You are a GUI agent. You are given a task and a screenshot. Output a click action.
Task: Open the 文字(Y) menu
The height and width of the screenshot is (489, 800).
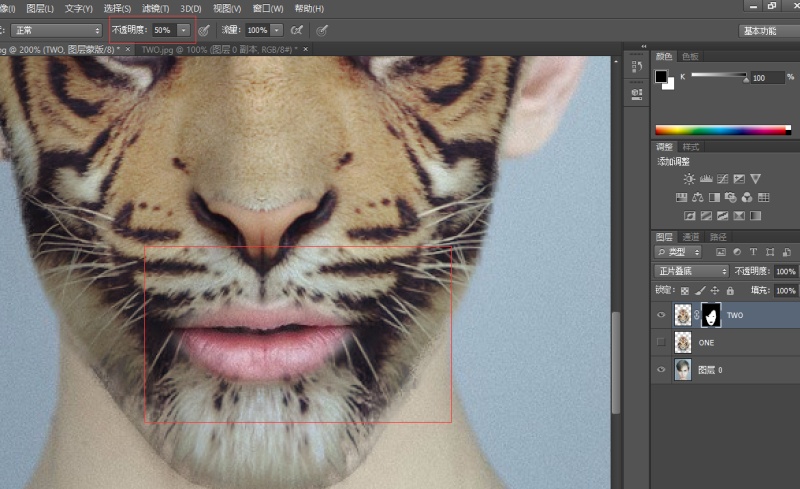79,9
